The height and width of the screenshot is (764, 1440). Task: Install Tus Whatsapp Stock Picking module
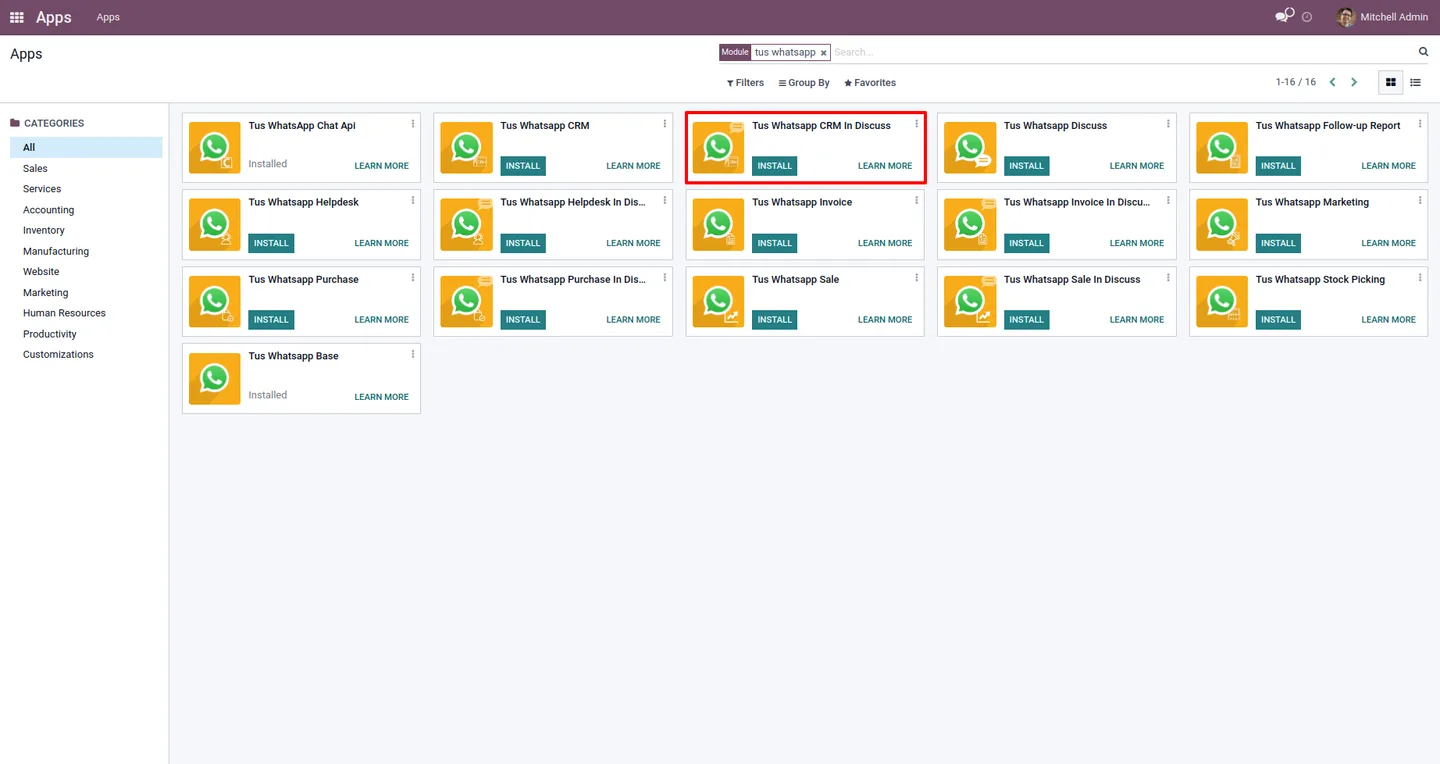click(1278, 320)
